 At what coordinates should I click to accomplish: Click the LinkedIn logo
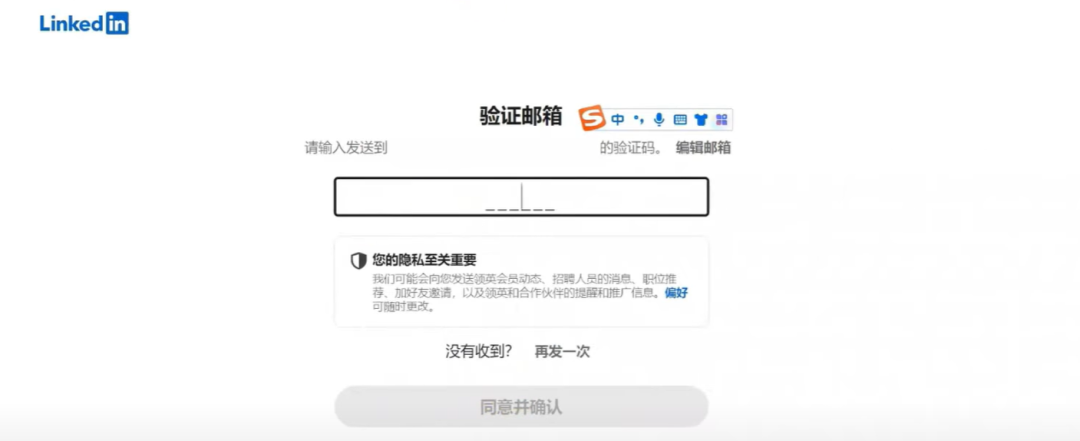(84, 23)
